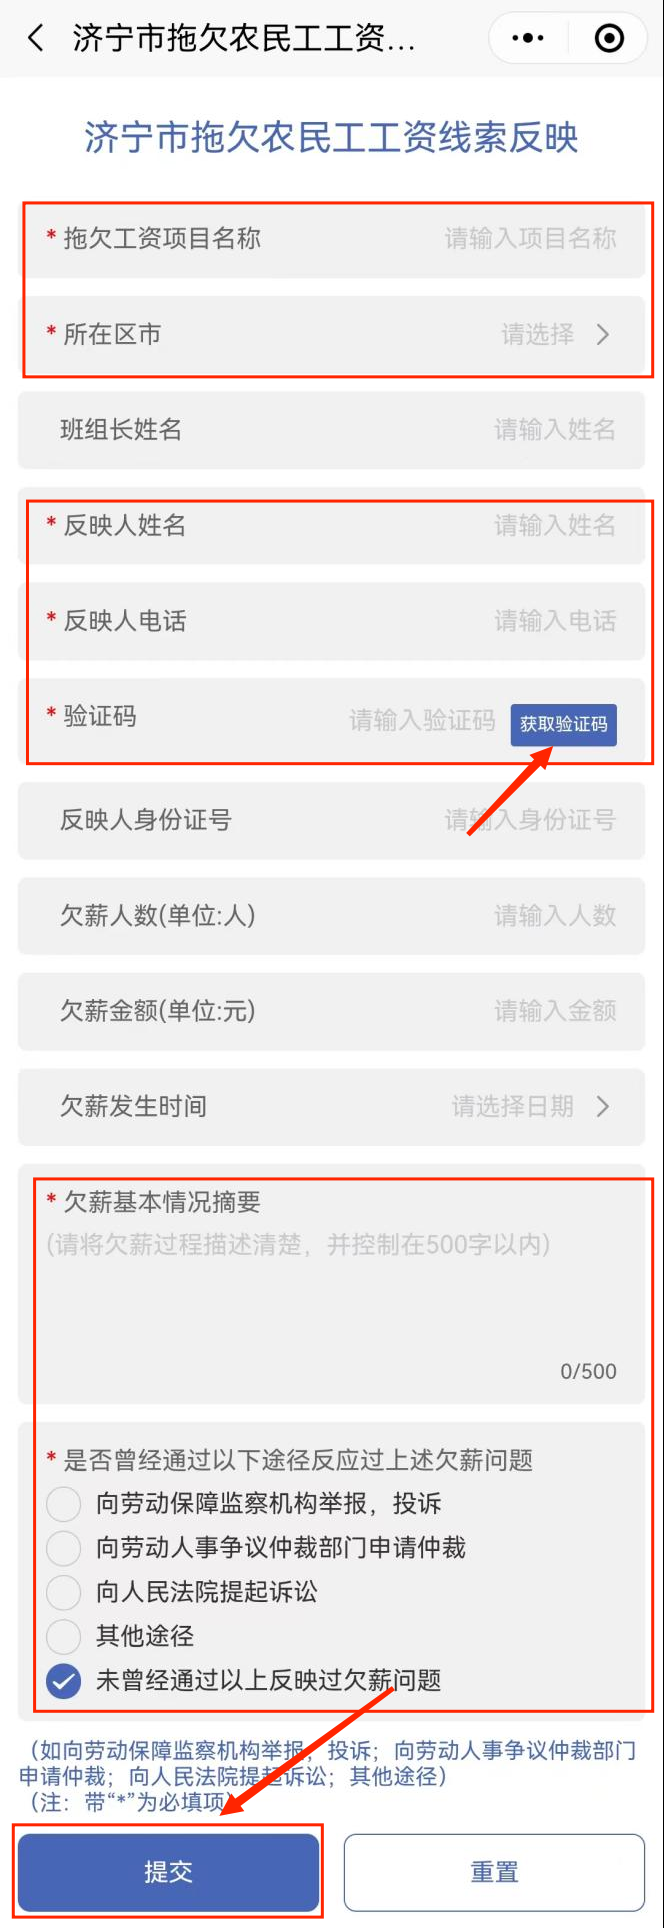This screenshot has height=1928, width=664.
Task: Open the three-dot more menu
Action: [528, 39]
